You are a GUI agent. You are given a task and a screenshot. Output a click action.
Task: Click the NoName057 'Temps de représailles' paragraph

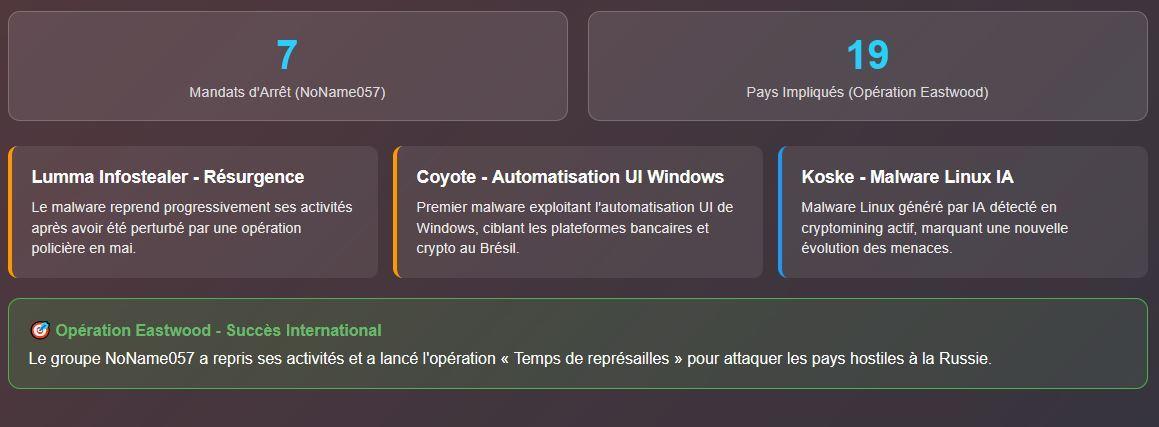click(x=509, y=359)
